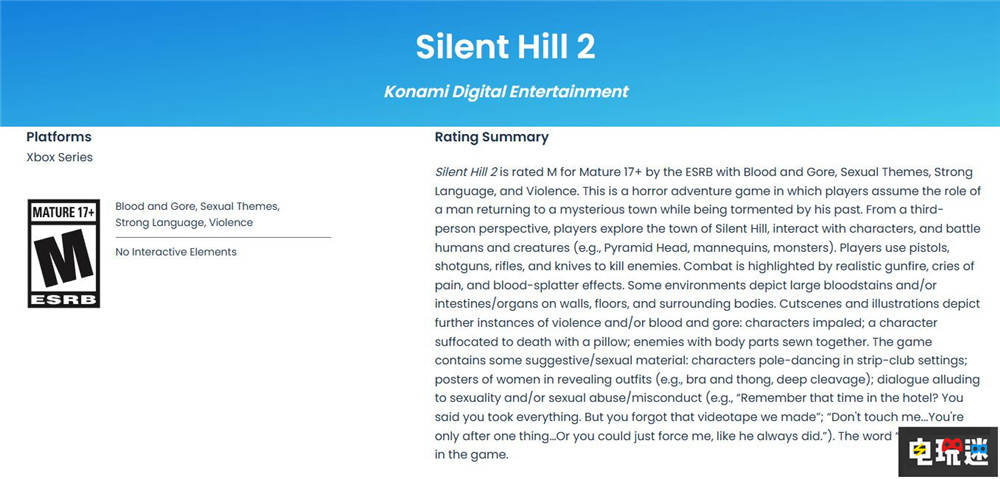Click the large M letter in rating badge
Image resolution: width=1000 pixels, height=479 pixels.
pos(63,258)
